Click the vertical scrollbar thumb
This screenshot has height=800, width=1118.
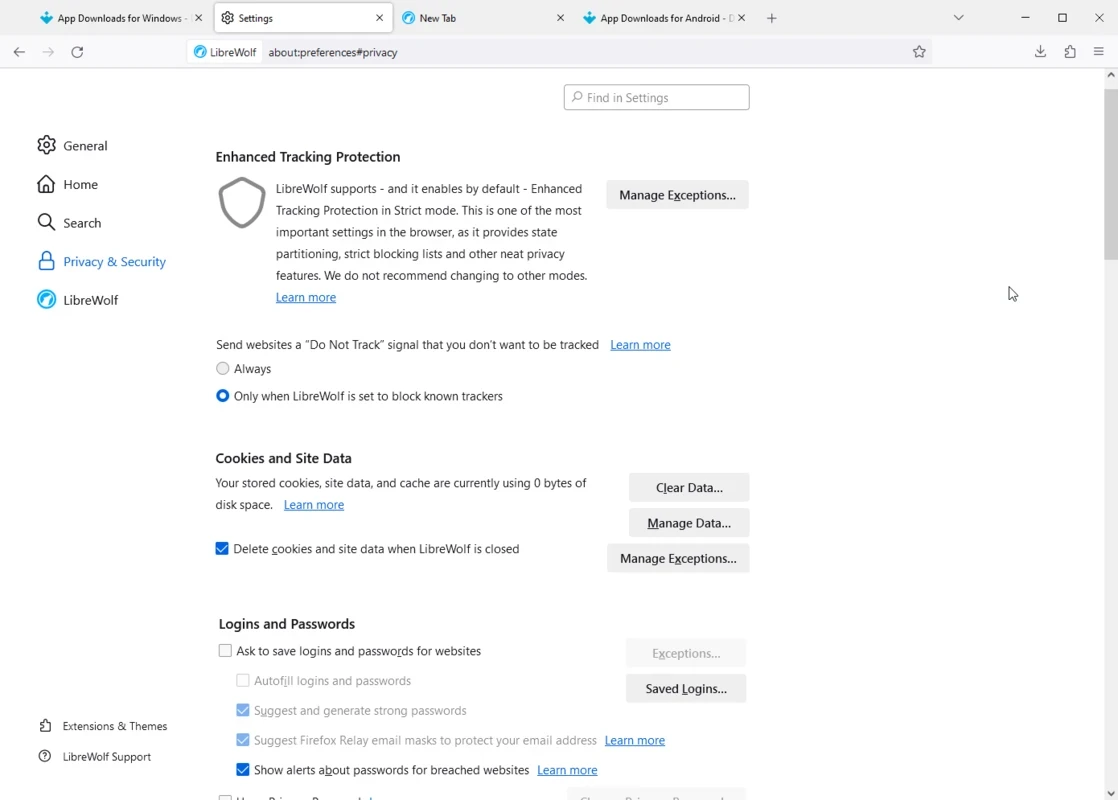(x=1111, y=175)
